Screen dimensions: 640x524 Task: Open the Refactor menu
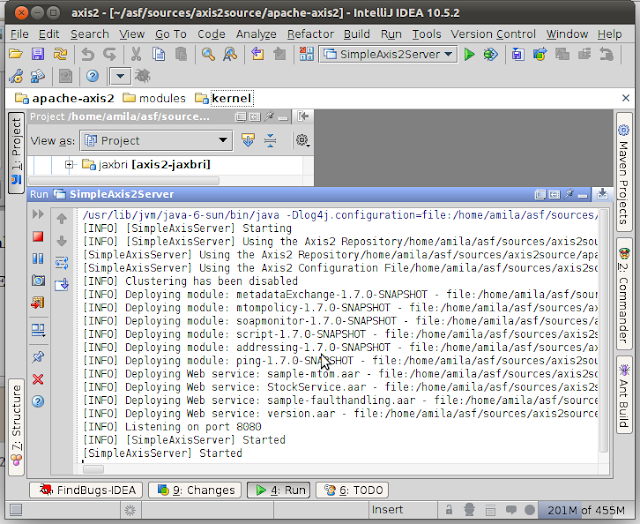310,34
